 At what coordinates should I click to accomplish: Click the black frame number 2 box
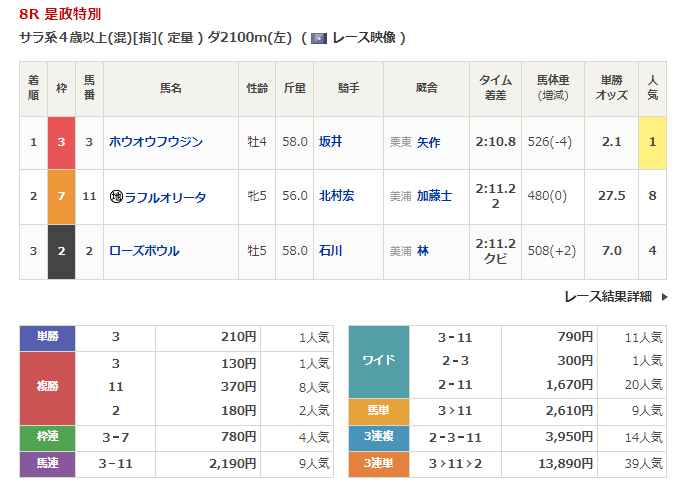click(61, 251)
